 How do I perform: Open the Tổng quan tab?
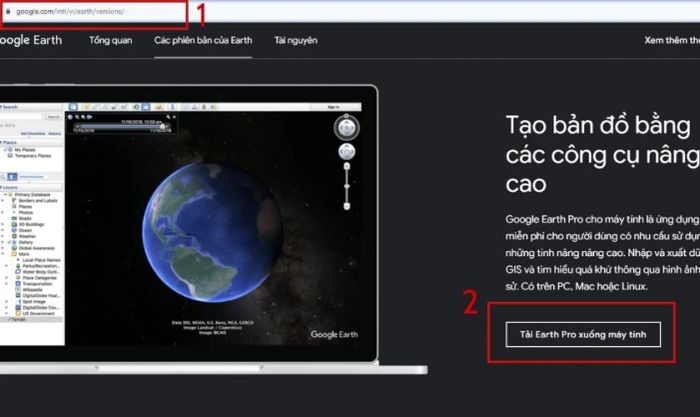(110, 40)
